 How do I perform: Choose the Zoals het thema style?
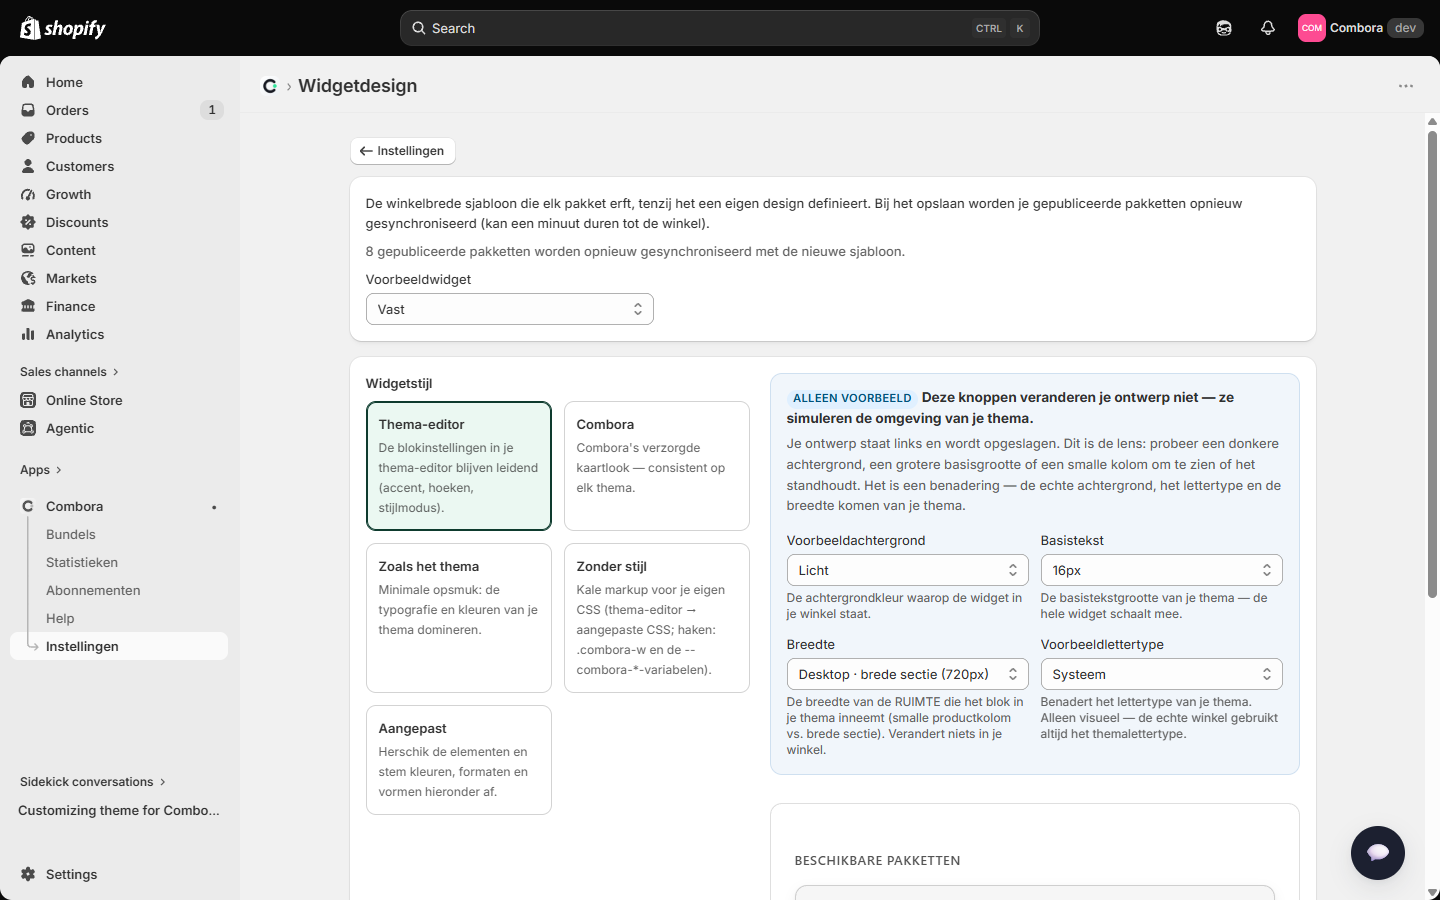point(459,618)
